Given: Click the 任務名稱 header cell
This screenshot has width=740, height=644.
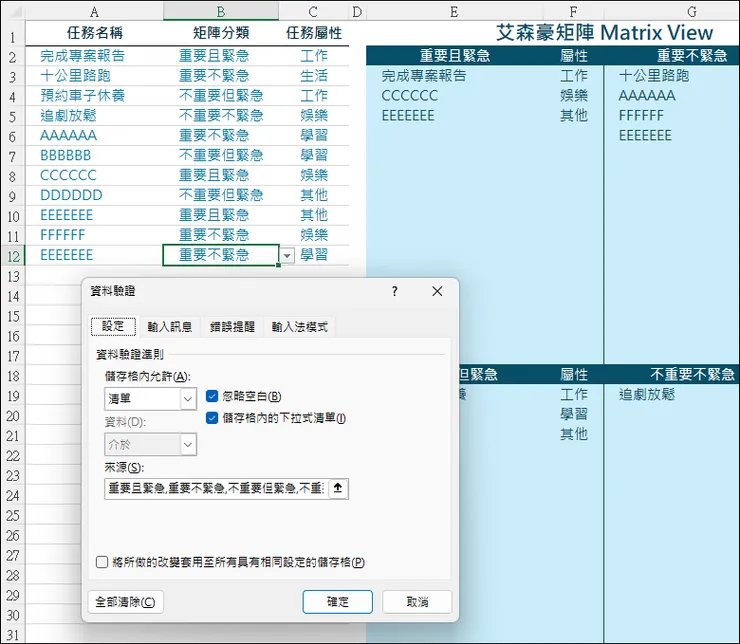Looking at the screenshot, I should [94, 33].
